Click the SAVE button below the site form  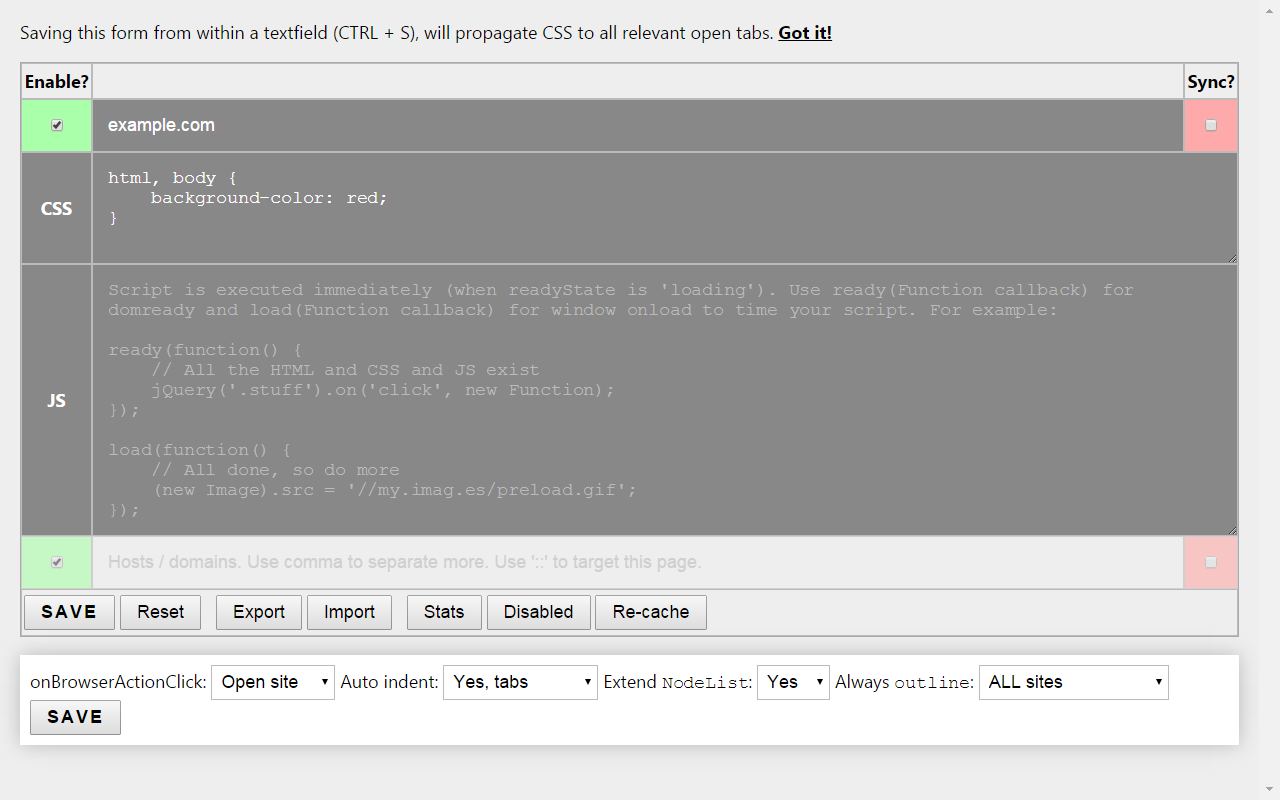[69, 612]
